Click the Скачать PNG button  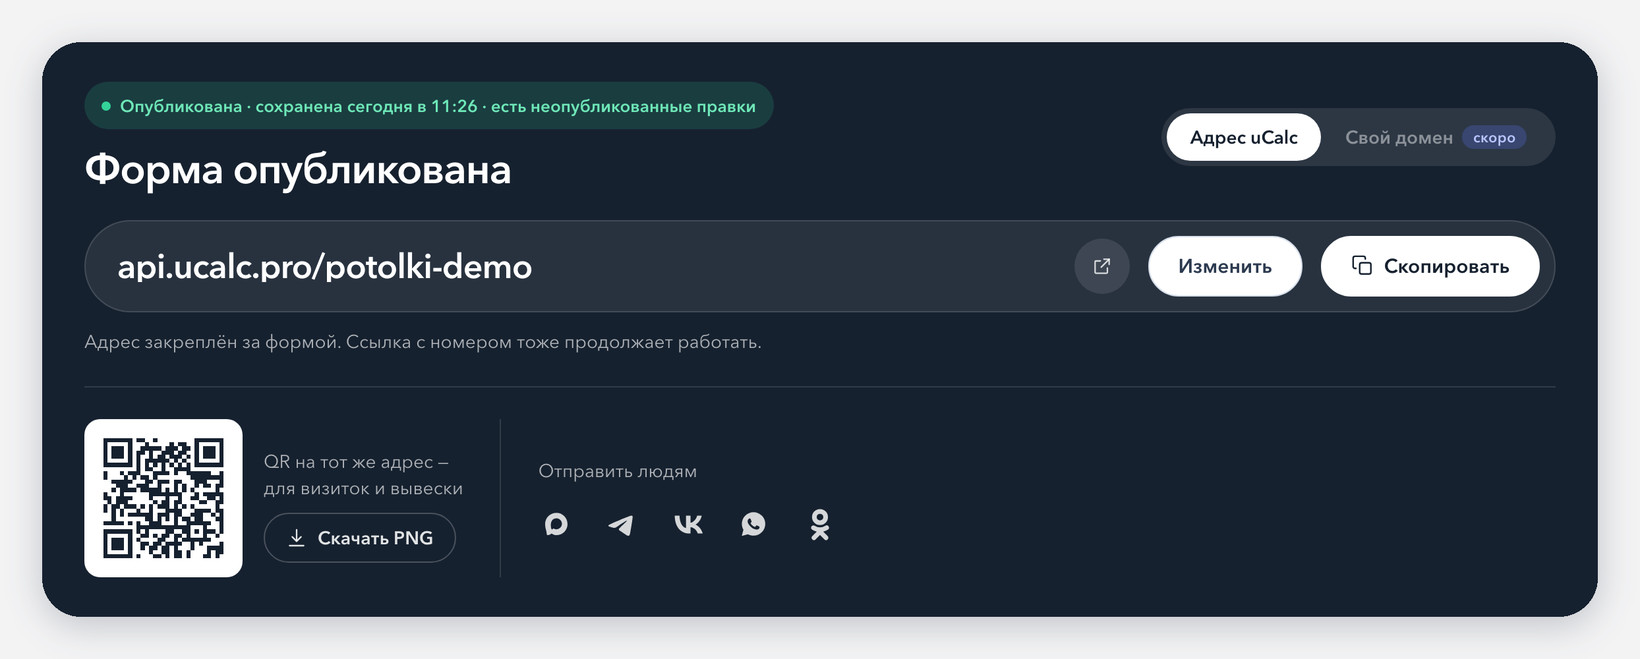tap(360, 538)
